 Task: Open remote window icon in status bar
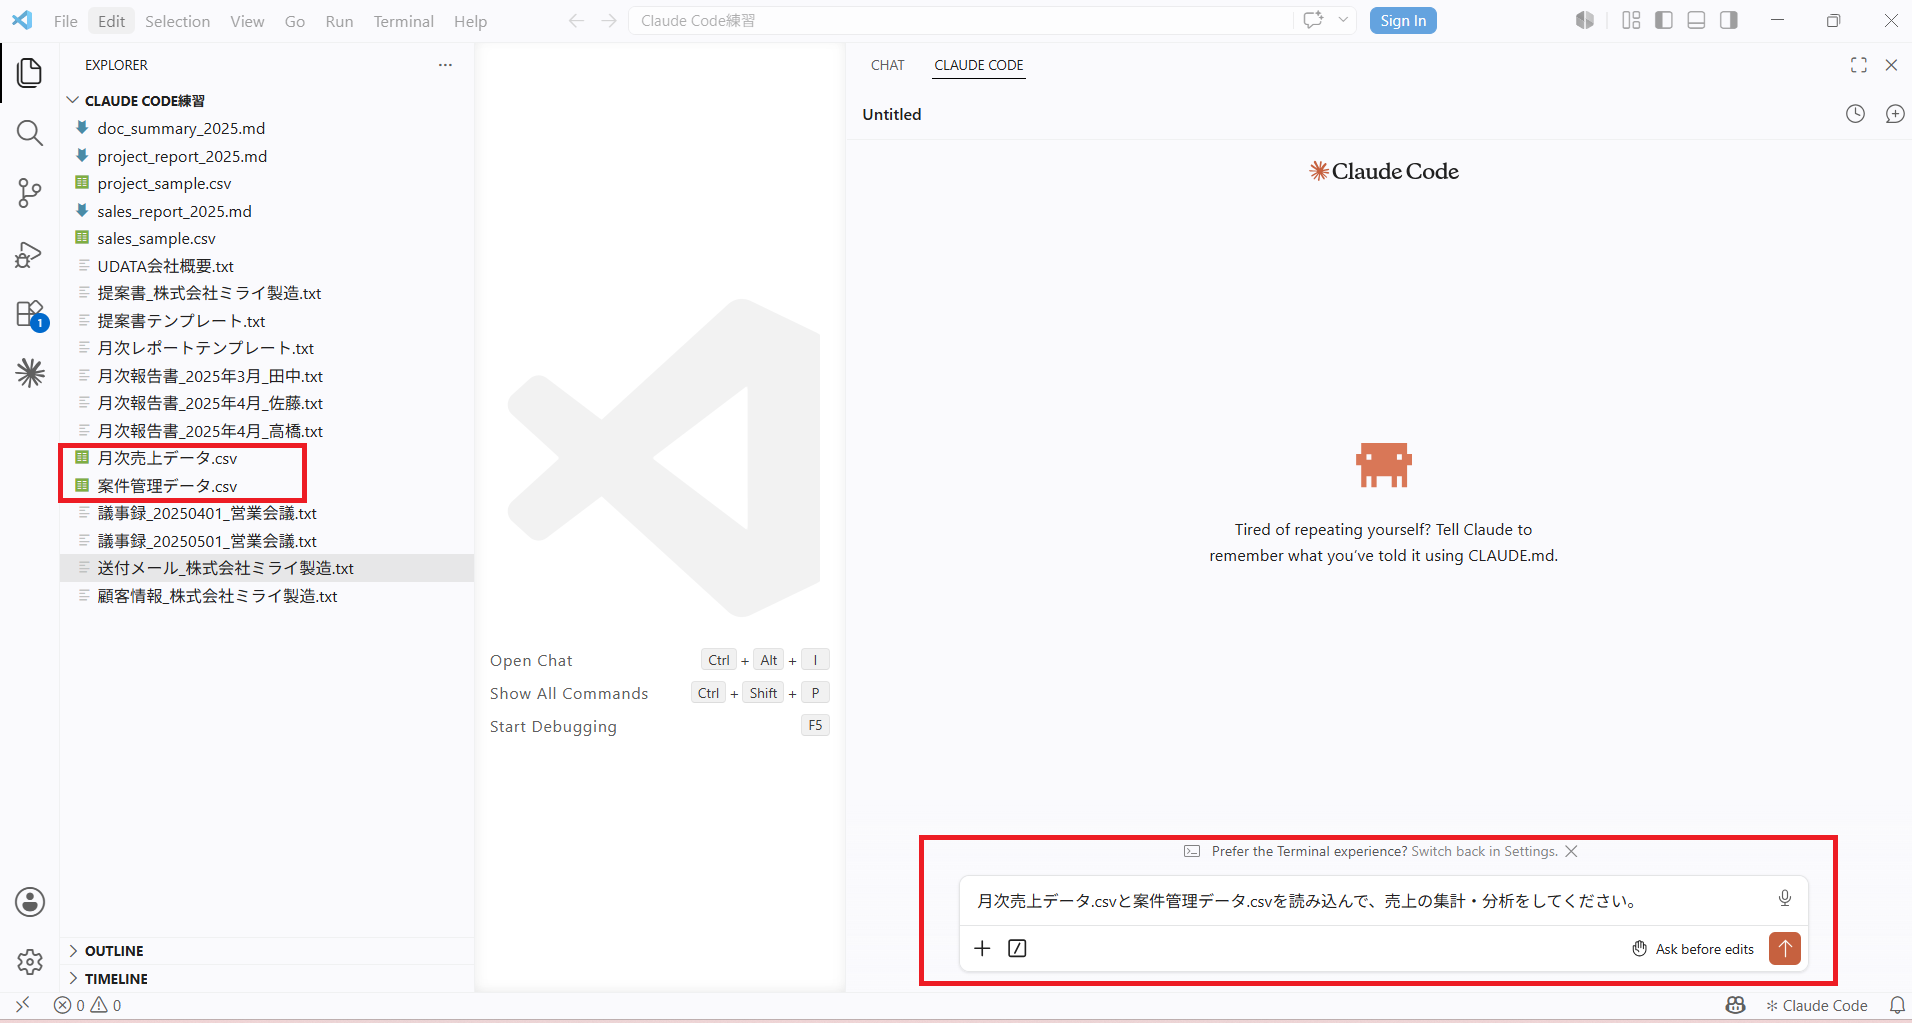pos(22,1005)
